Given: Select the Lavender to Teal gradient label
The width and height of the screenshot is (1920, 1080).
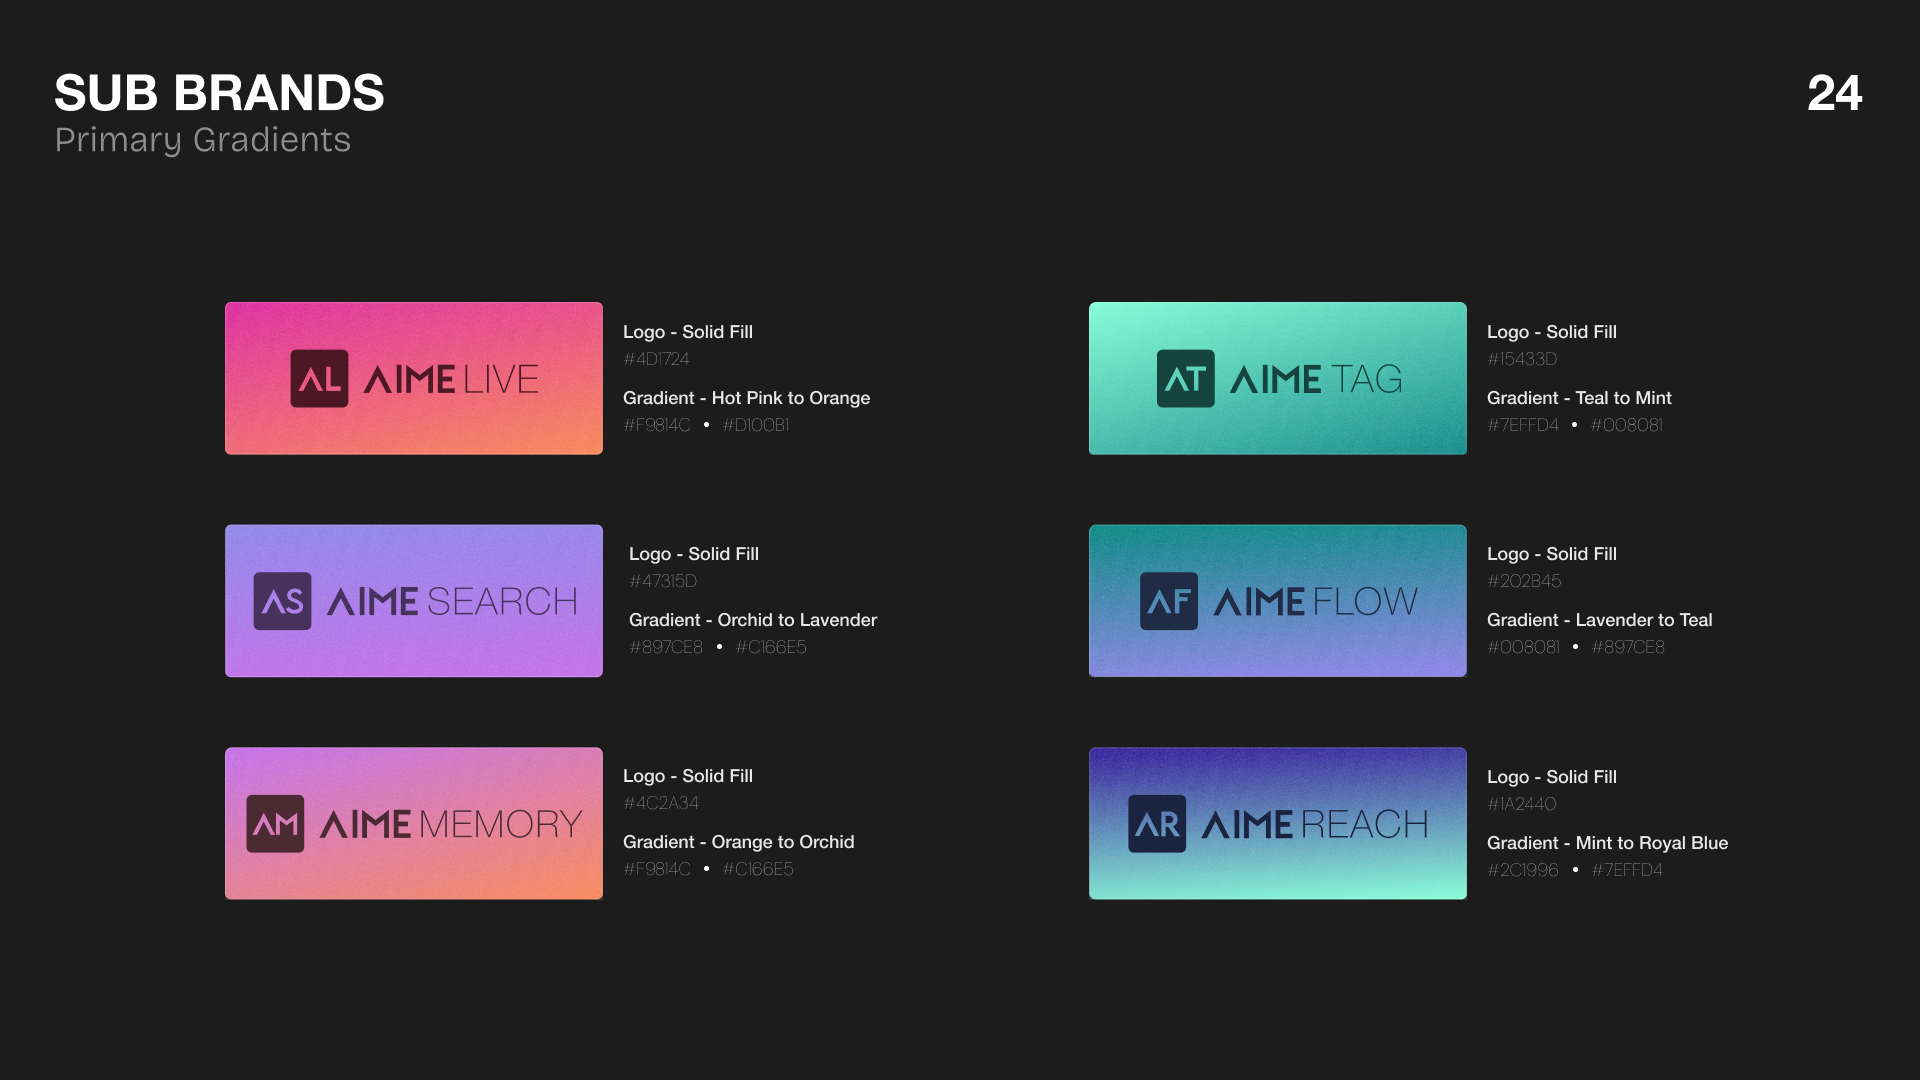Looking at the screenshot, I should (x=1600, y=620).
